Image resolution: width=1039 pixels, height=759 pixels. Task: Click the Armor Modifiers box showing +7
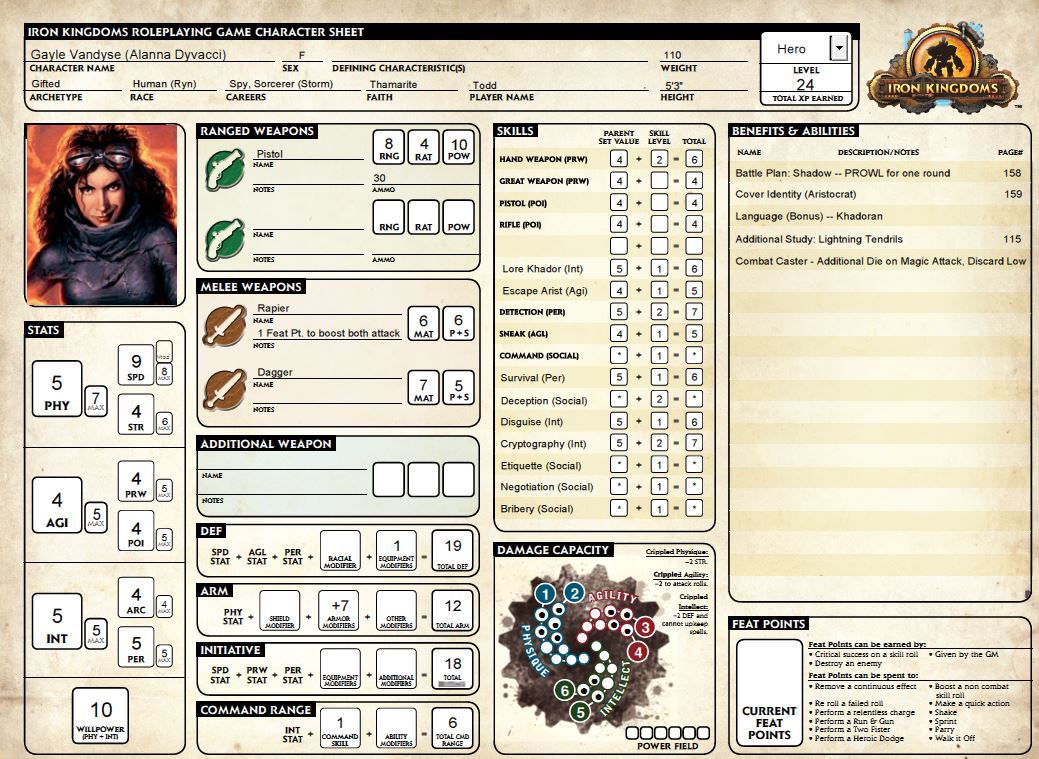pos(339,611)
